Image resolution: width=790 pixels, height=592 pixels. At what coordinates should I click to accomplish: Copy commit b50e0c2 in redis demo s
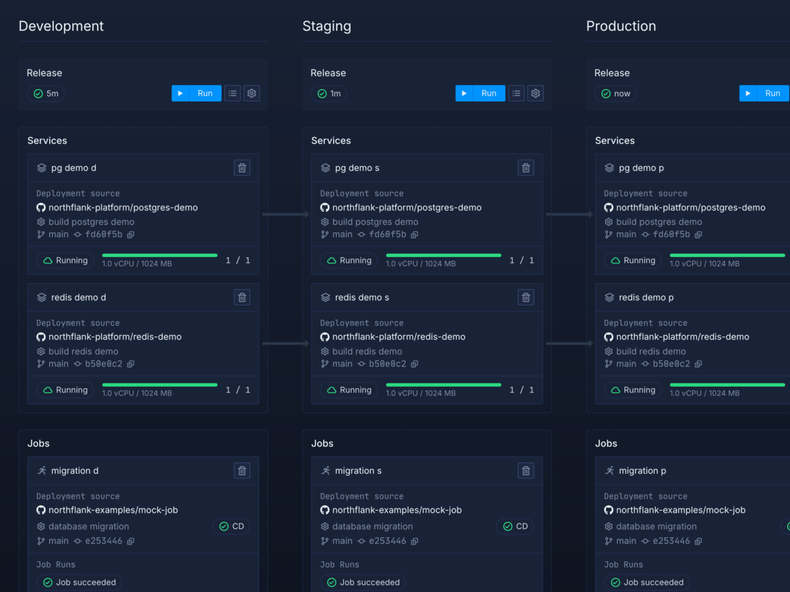[x=415, y=364]
